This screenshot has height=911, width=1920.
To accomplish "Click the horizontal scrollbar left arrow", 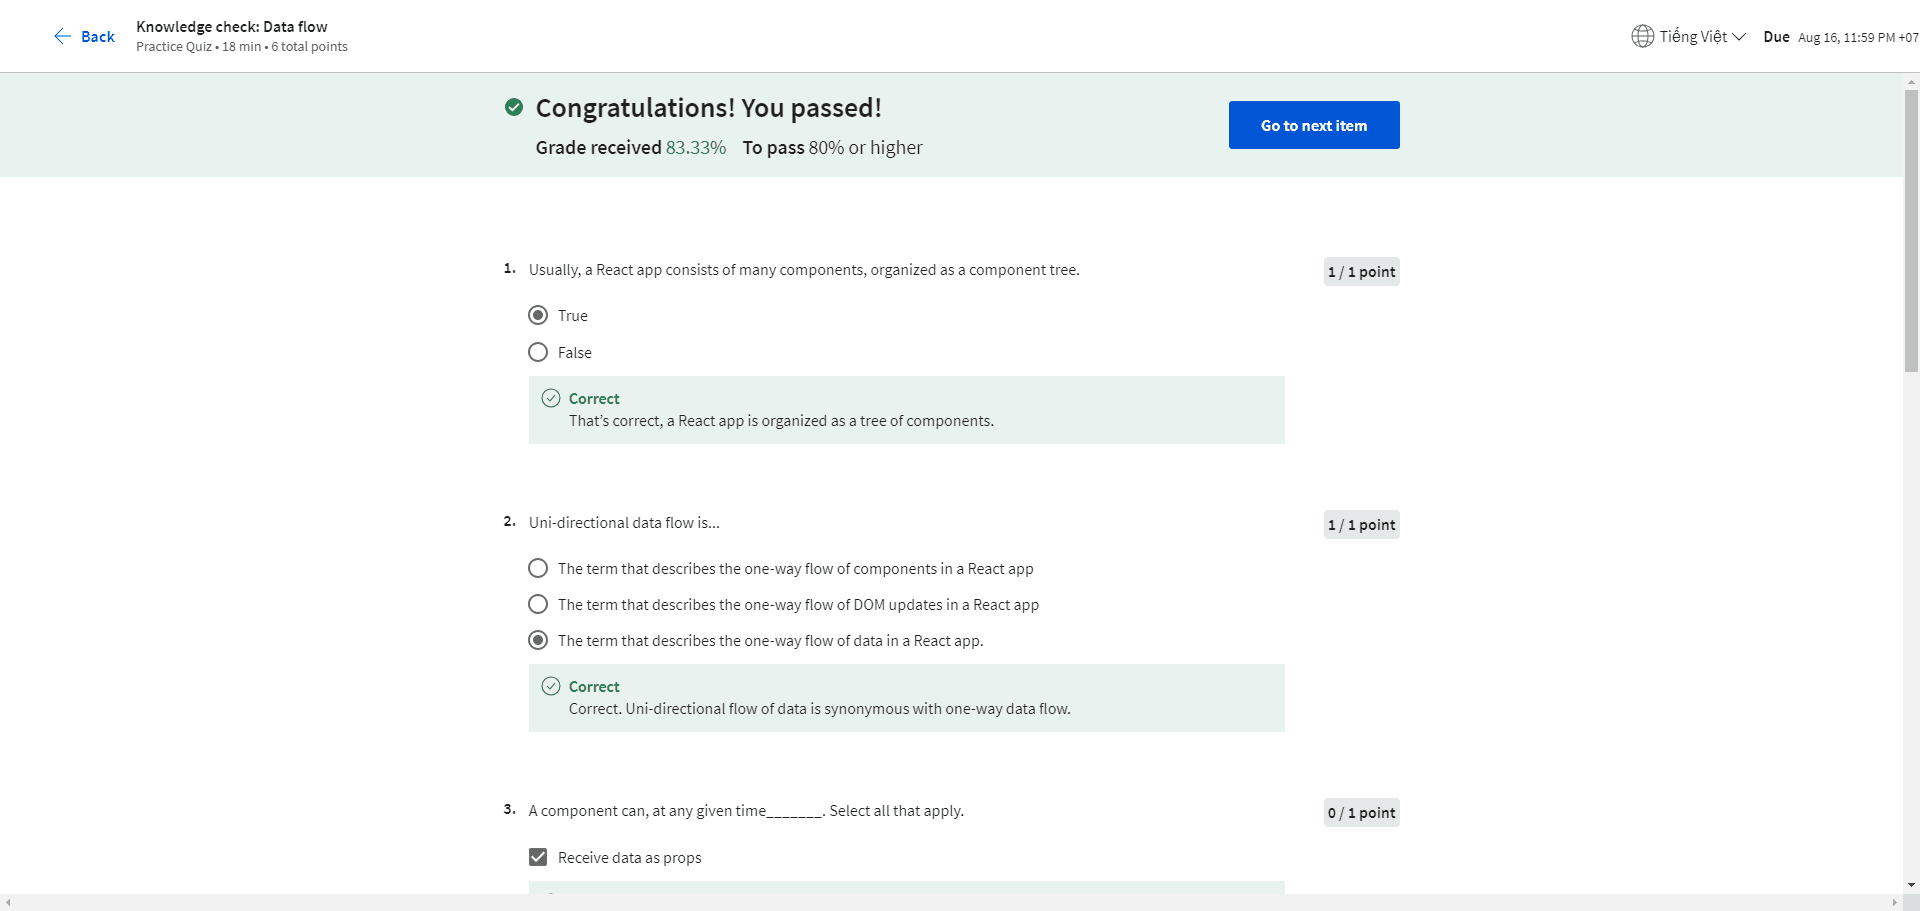I will [8, 902].
